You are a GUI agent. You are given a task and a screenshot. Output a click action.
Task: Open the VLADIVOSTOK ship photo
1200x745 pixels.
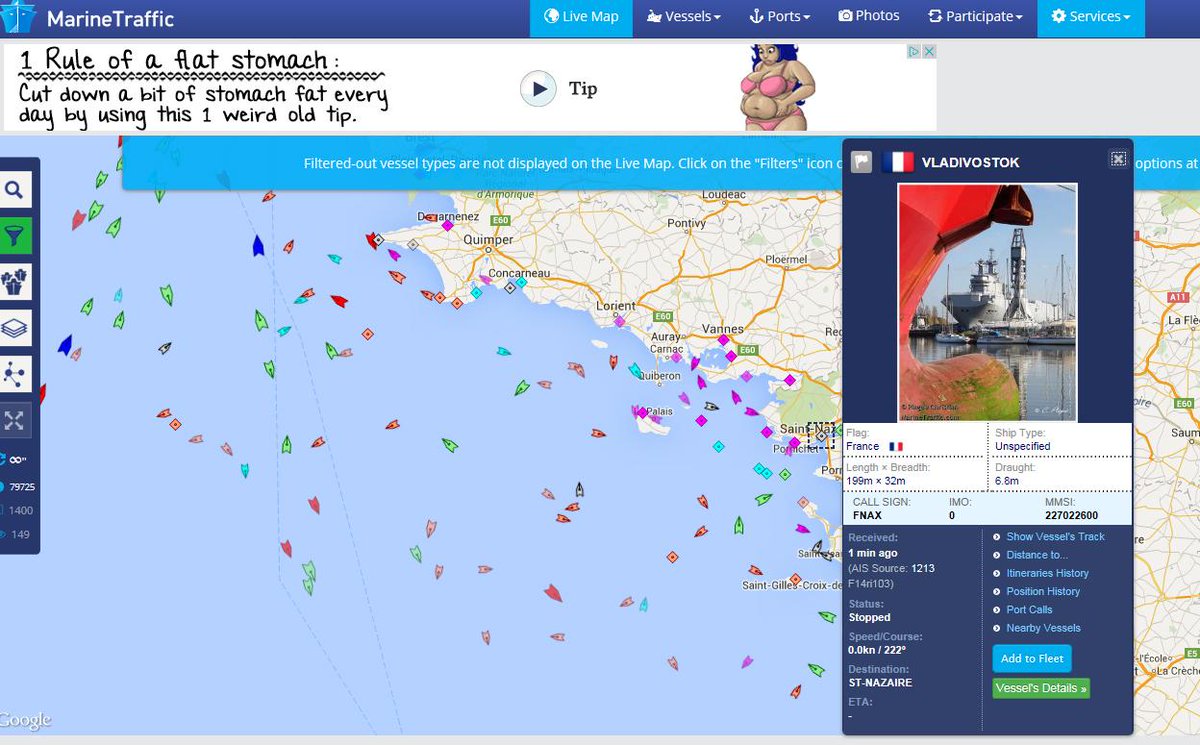point(987,303)
